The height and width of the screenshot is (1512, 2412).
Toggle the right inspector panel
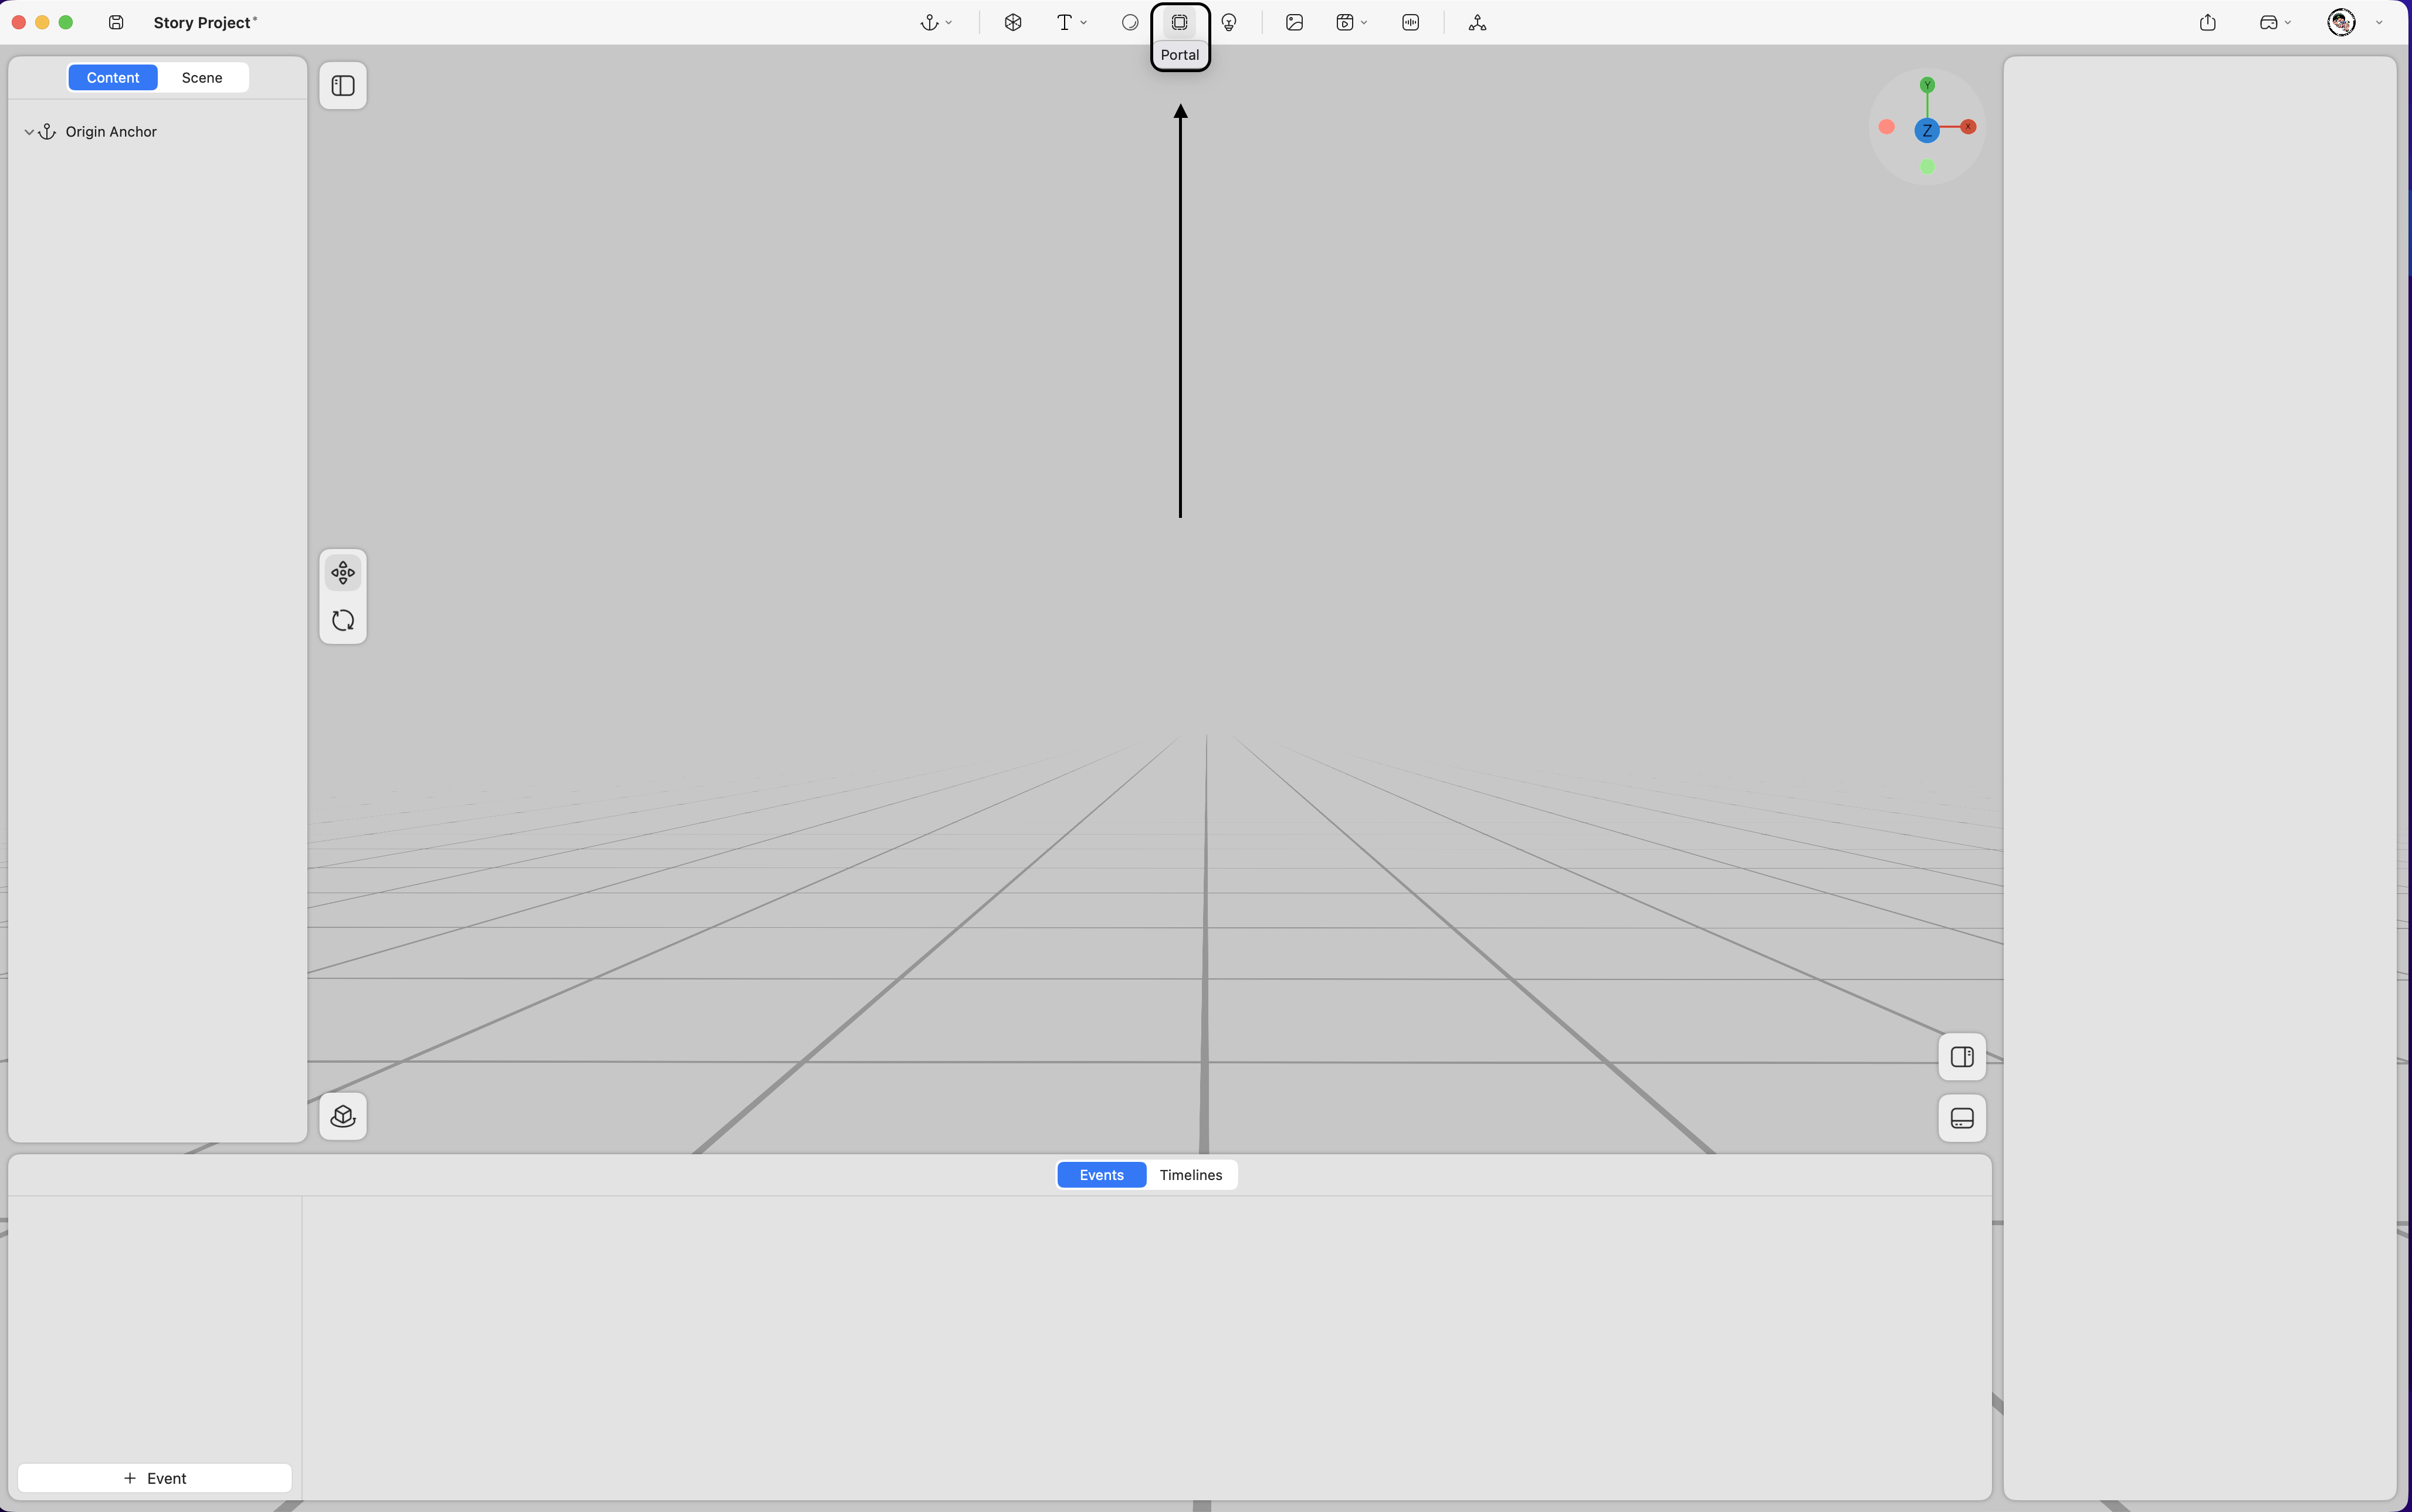[1961, 1057]
